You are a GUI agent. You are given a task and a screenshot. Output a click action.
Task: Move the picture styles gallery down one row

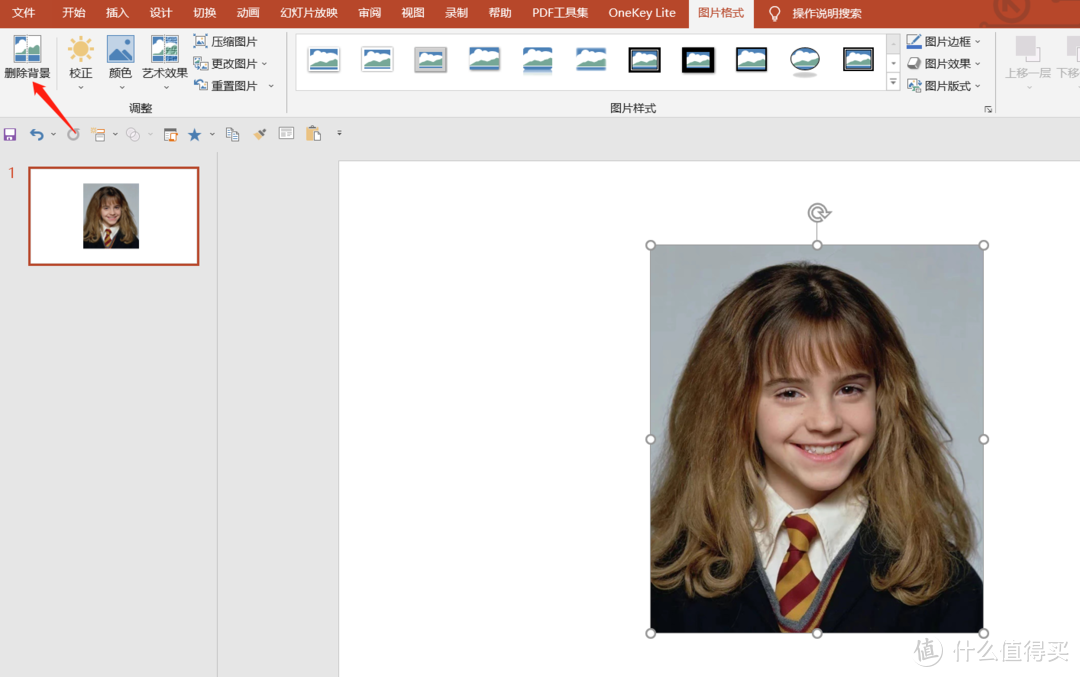893,63
